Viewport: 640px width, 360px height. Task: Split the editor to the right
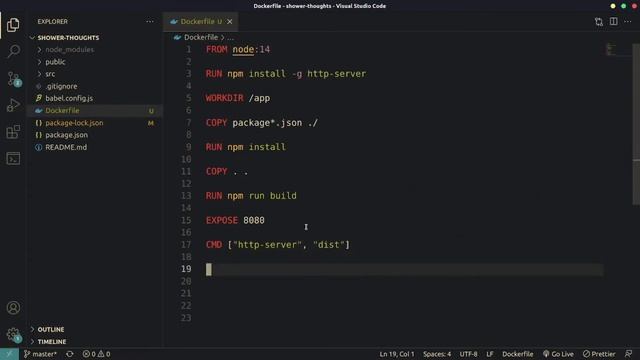[613, 22]
